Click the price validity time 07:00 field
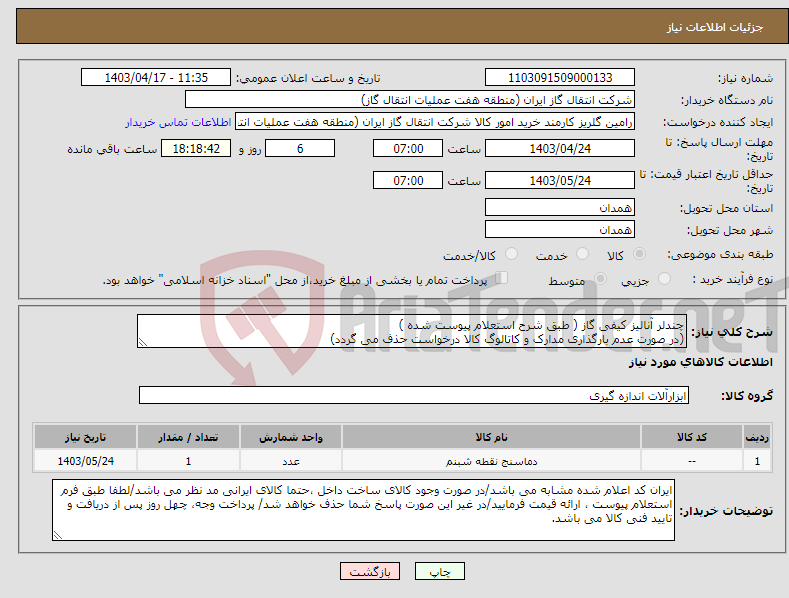 click(408, 180)
